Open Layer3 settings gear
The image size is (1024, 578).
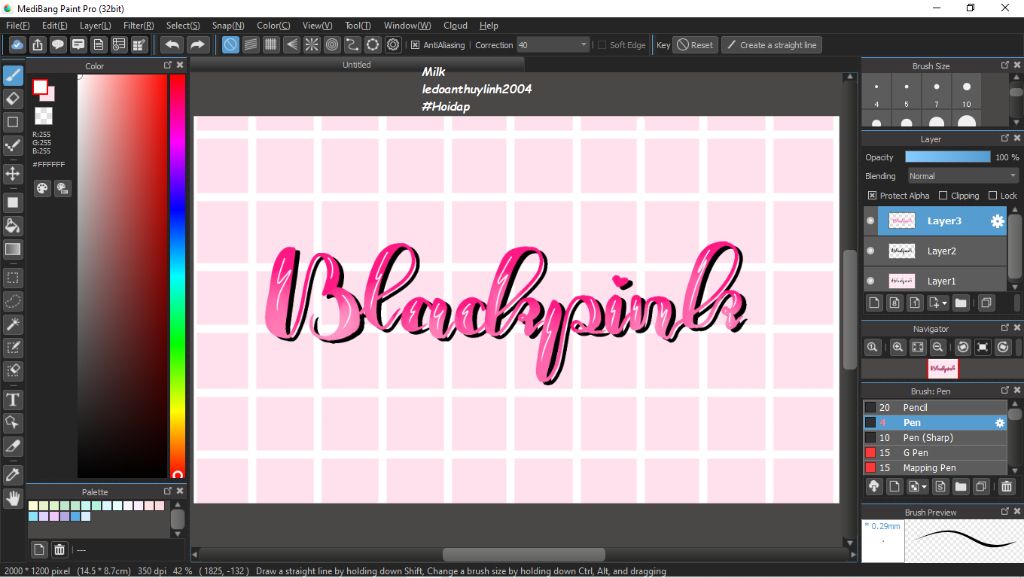[x=997, y=221]
